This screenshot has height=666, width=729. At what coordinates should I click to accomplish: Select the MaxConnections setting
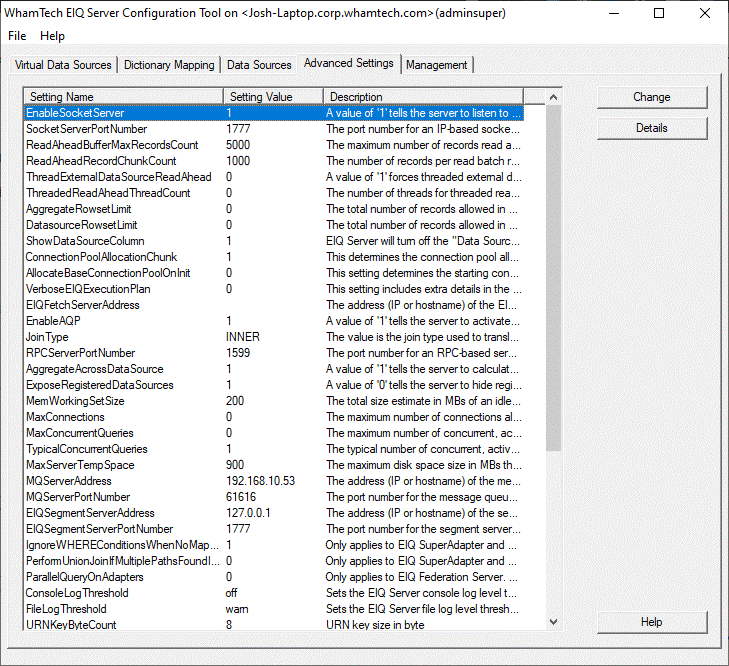pyautogui.click(x=274, y=417)
